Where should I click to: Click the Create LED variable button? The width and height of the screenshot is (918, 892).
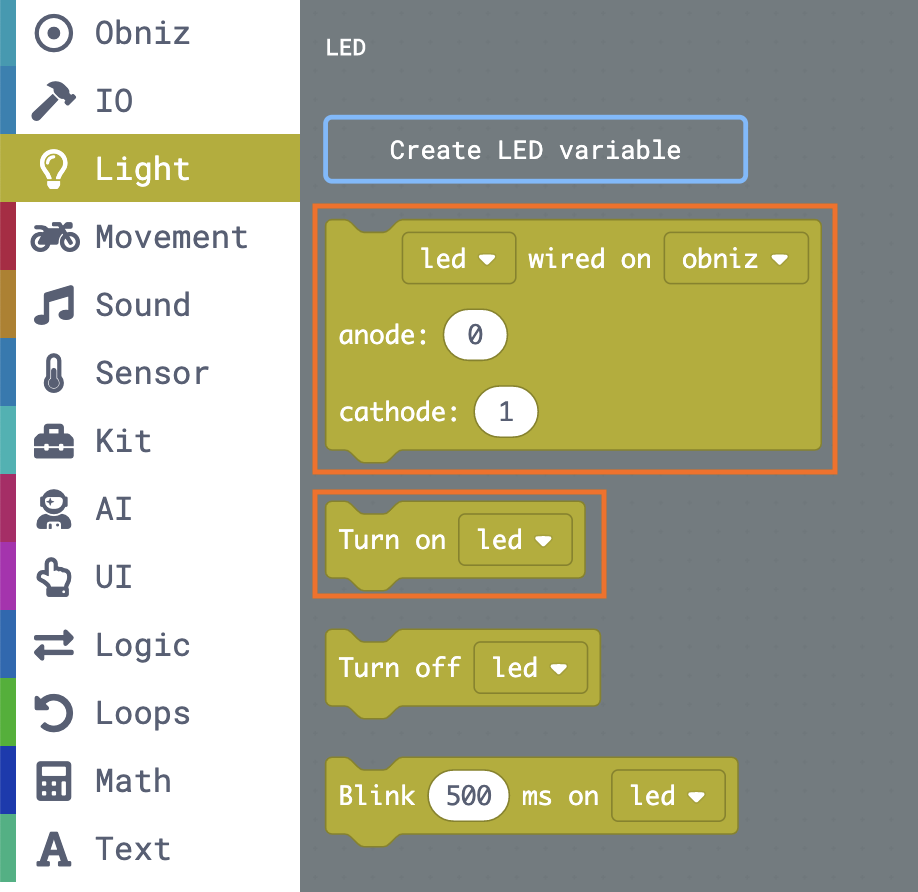pyautogui.click(x=536, y=150)
